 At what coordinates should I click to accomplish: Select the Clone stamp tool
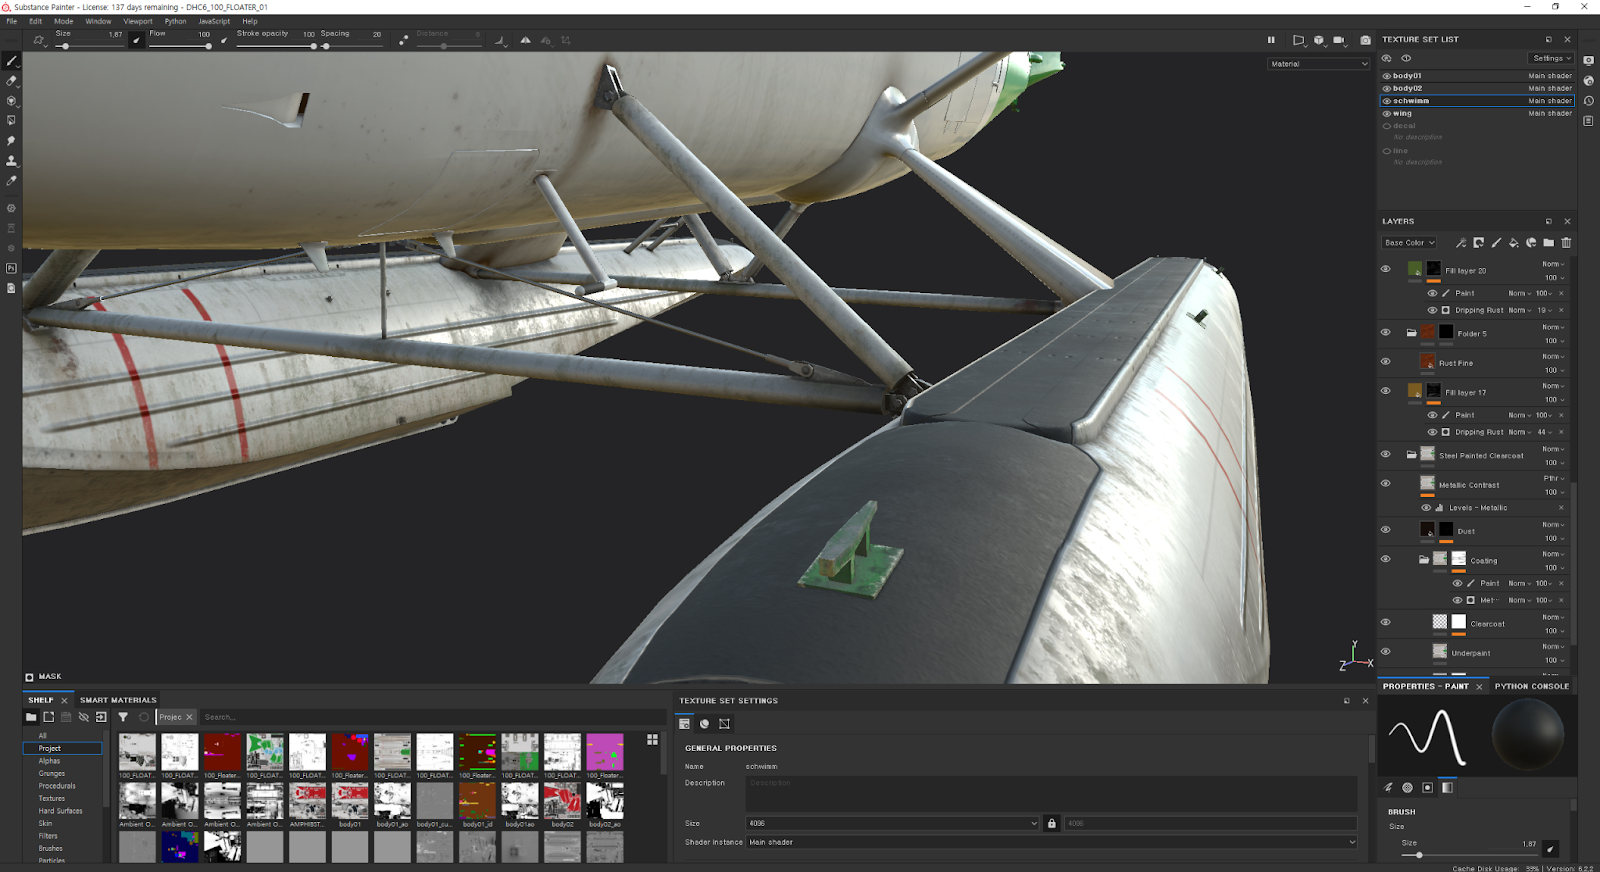(12, 161)
